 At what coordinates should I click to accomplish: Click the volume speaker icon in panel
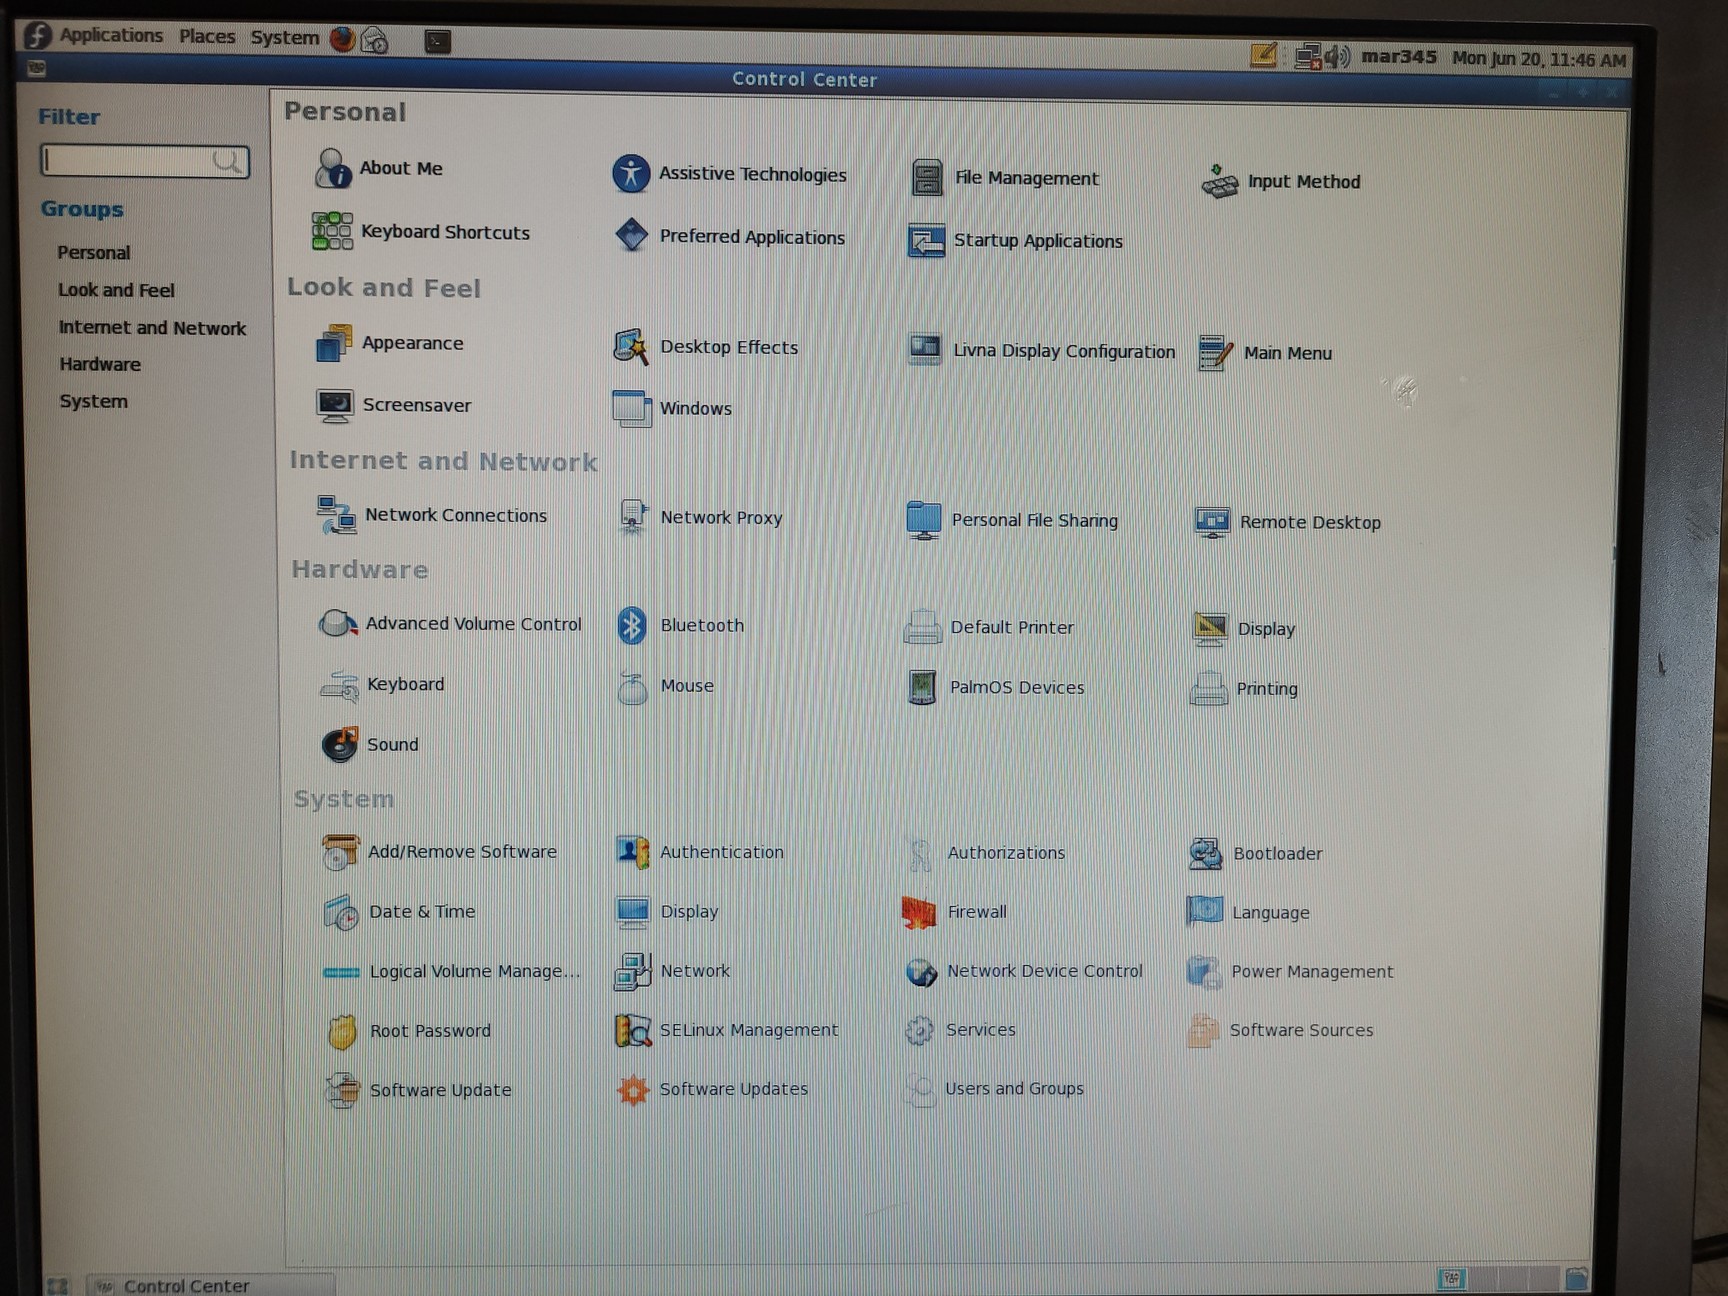pos(1337,56)
